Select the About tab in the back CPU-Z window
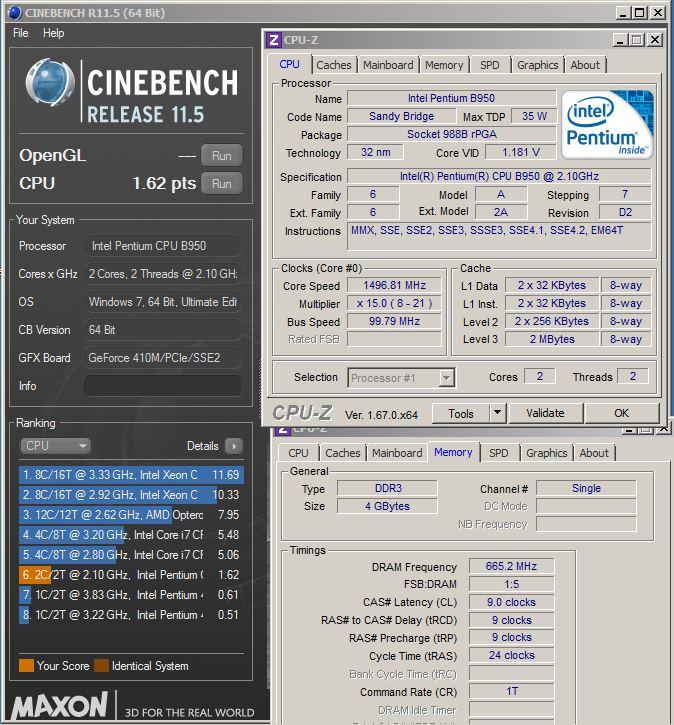 coord(594,453)
